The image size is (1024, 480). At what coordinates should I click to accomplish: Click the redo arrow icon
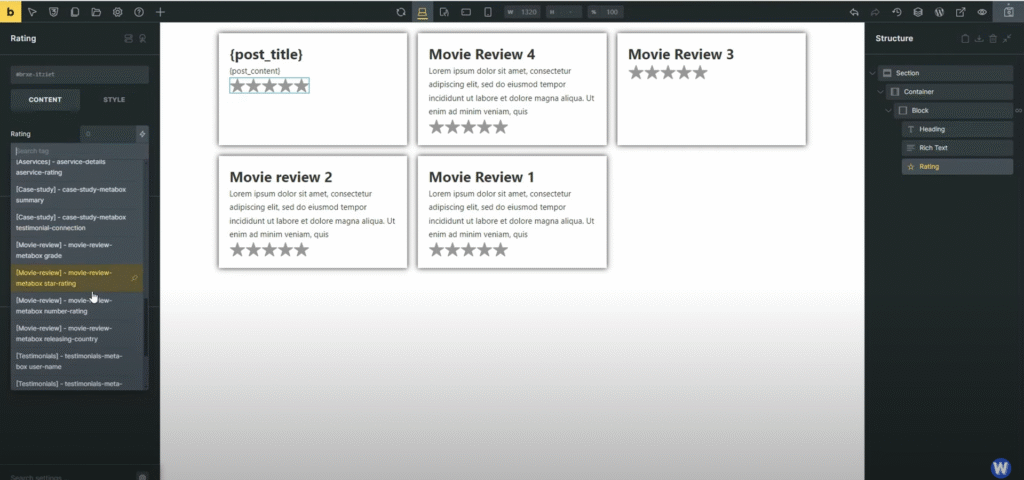875,12
